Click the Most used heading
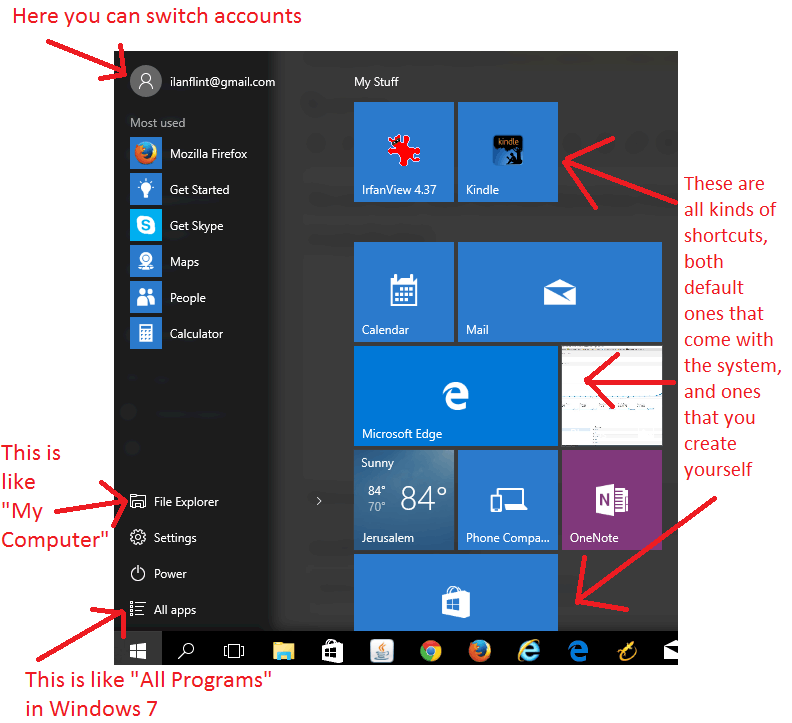Viewport: 792px width, 723px height. click(x=158, y=123)
